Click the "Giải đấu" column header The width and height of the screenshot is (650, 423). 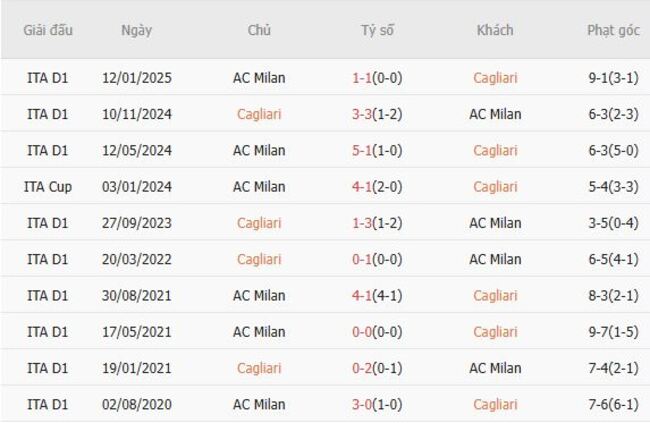(x=48, y=30)
